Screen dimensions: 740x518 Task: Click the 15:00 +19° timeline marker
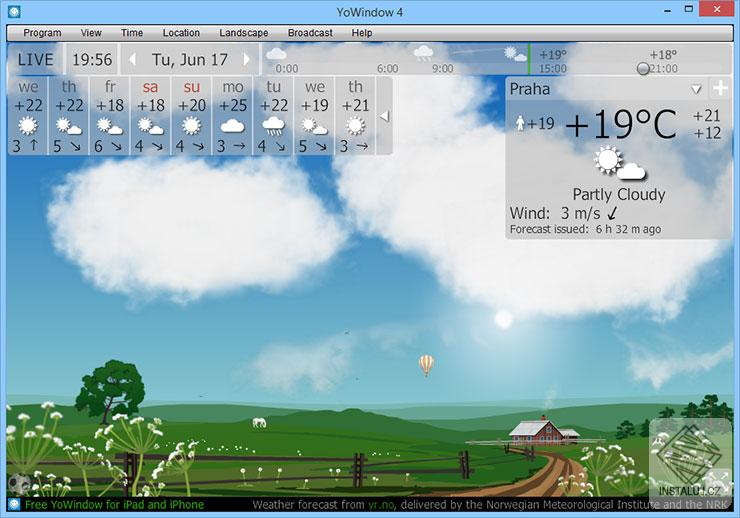[x=553, y=61]
